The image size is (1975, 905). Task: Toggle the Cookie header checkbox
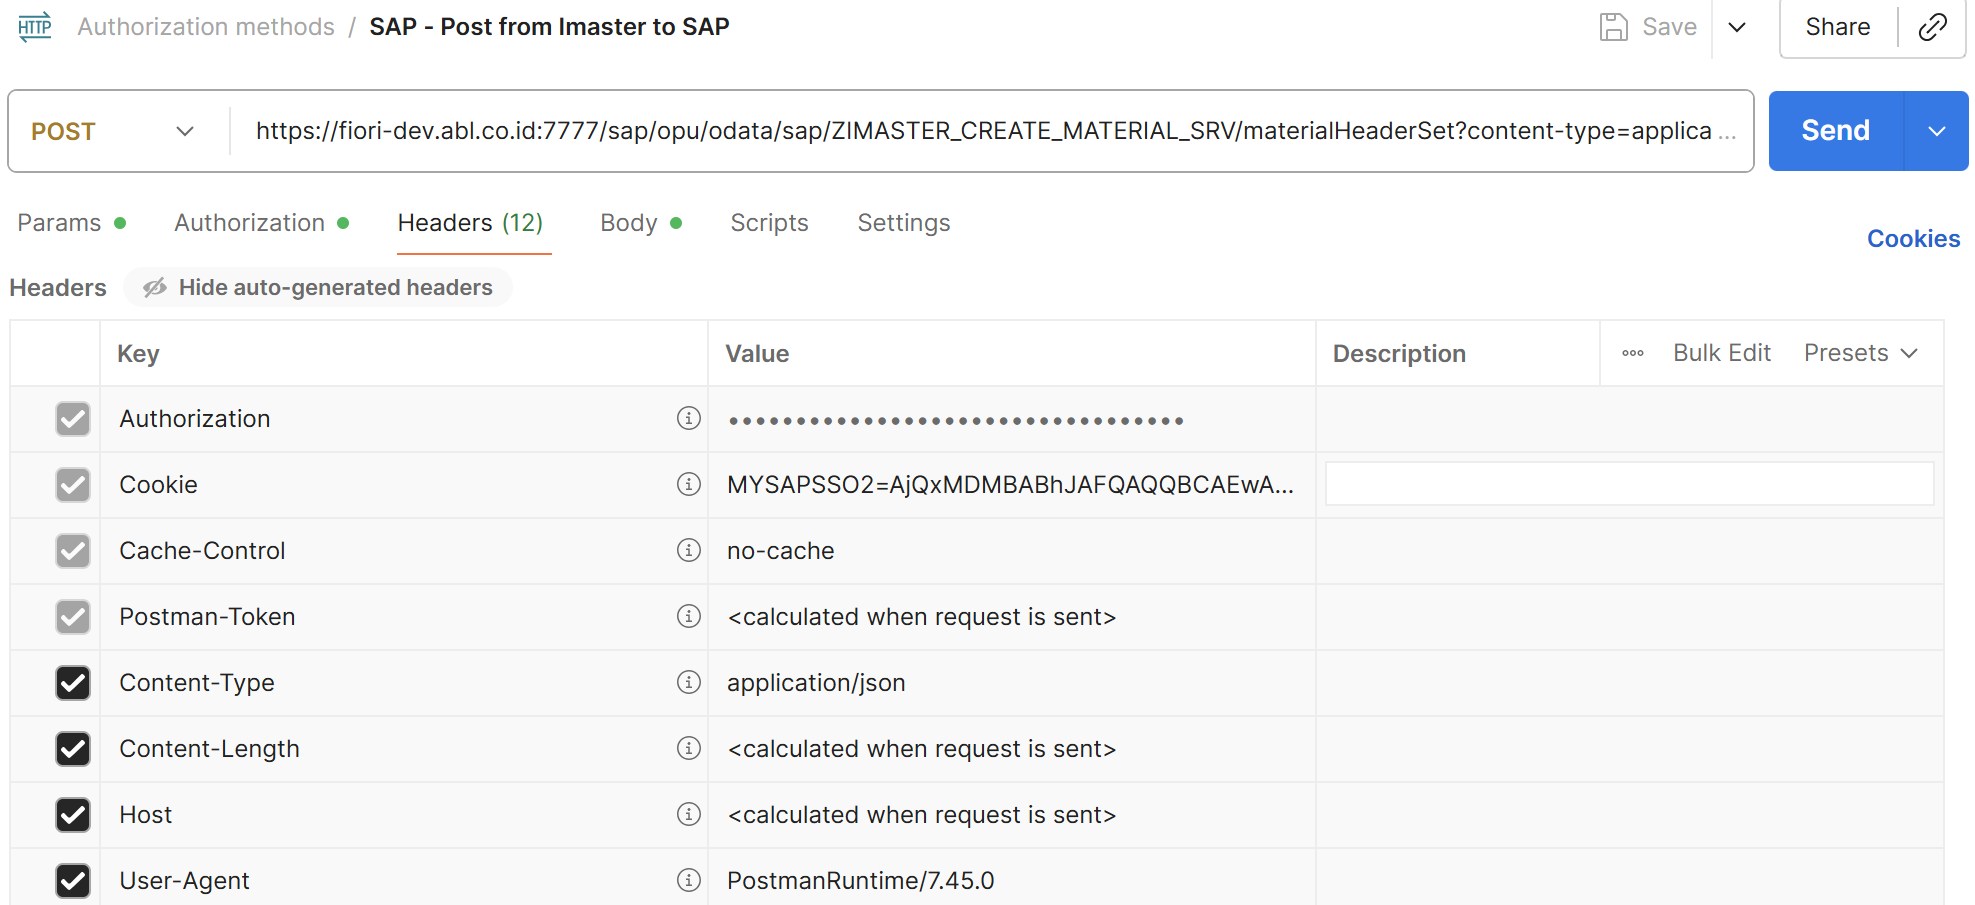(x=73, y=485)
